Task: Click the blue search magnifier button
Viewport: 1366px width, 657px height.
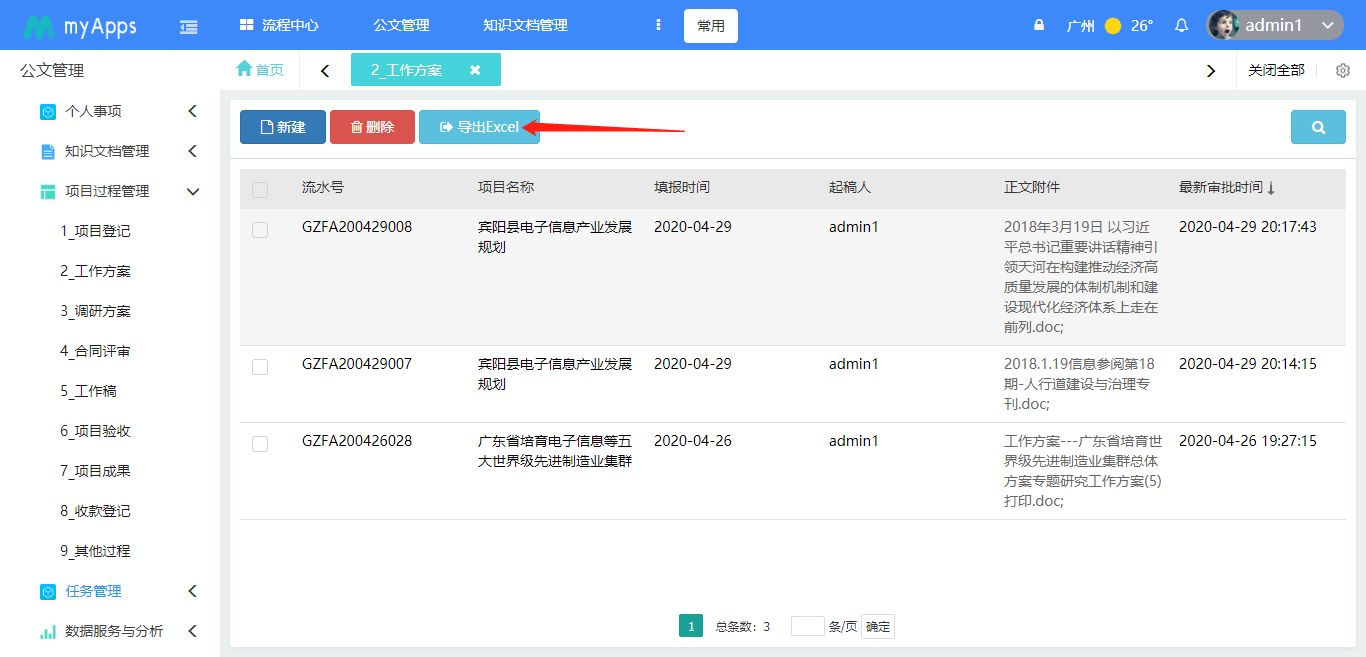Action: [x=1318, y=128]
